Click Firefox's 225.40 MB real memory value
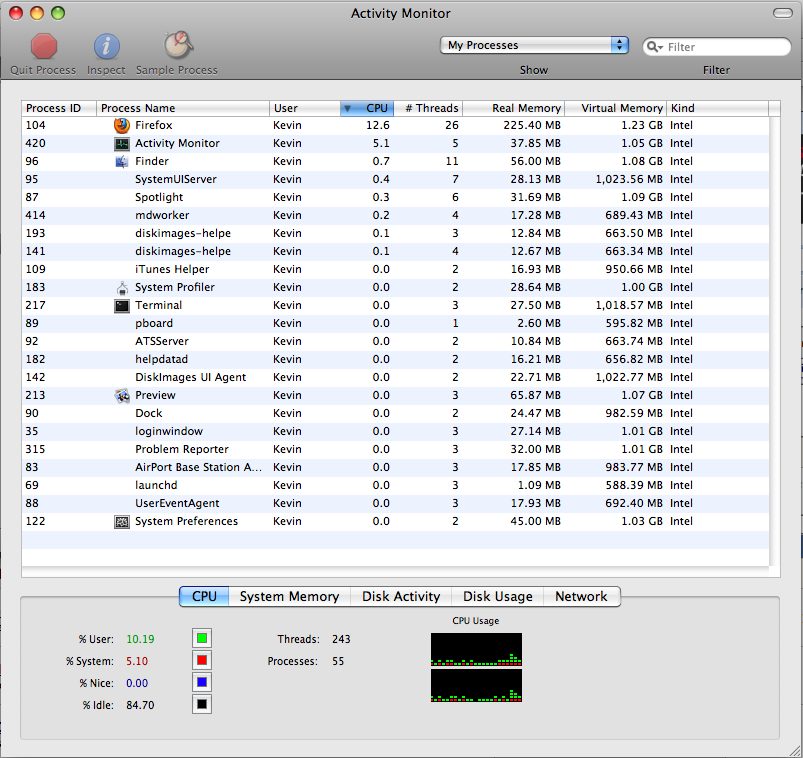The height and width of the screenshot is (758, 803). click(x=532, y=125)
